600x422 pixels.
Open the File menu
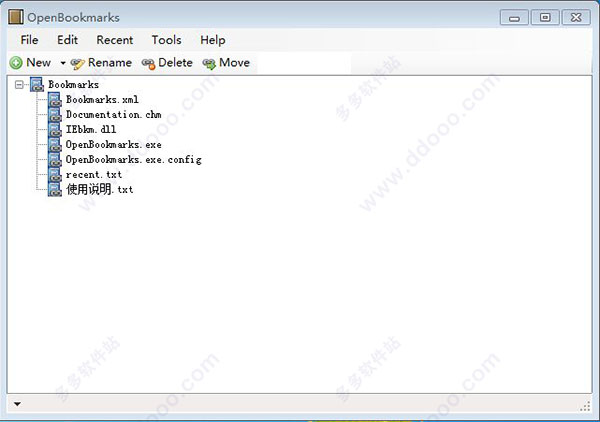(29, 40)
